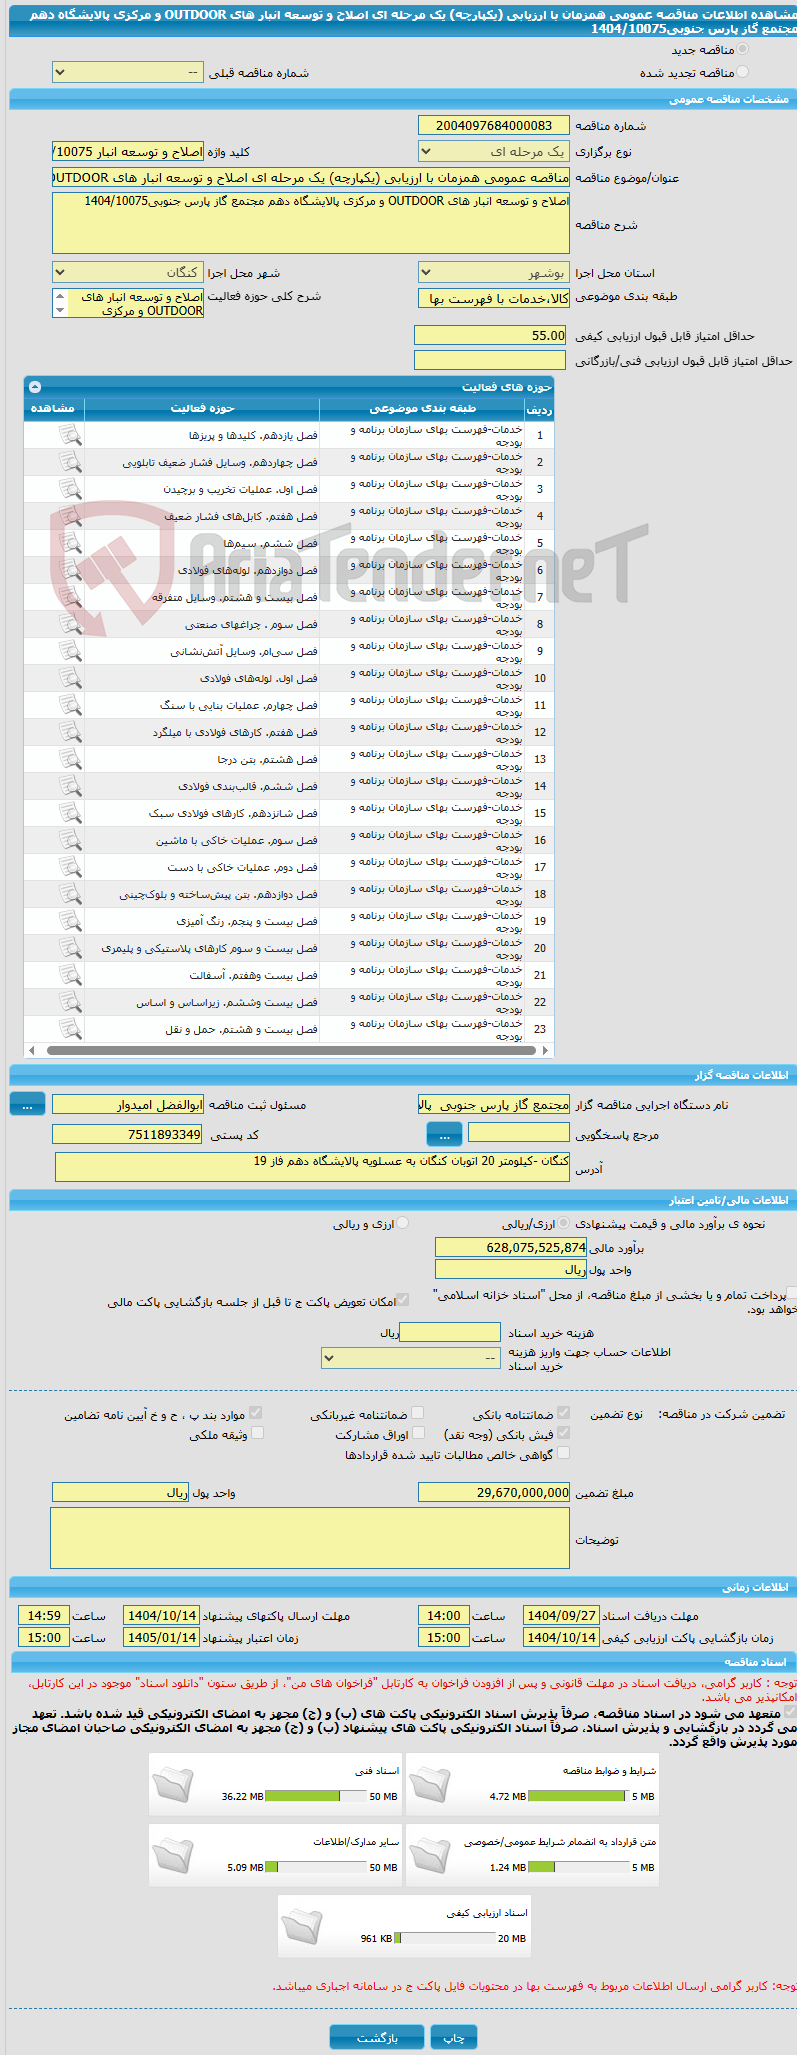Open view icon for activity row 18
Image resolution: width=797 pixels, height=2055 pixels.
coord(69,894)
